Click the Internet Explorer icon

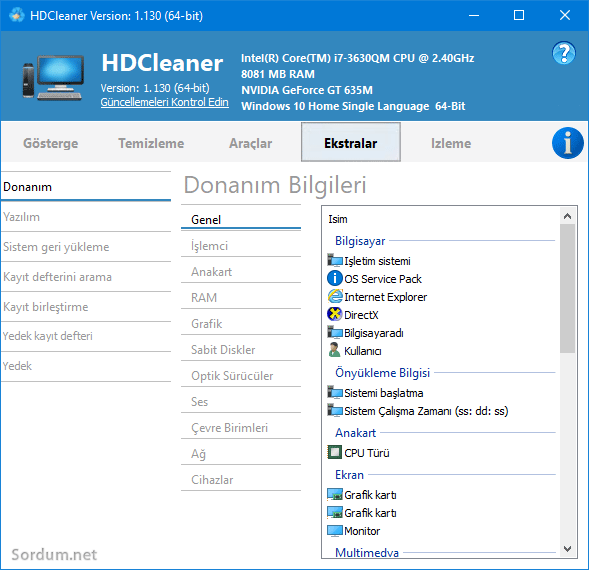(x=335, y=296)
